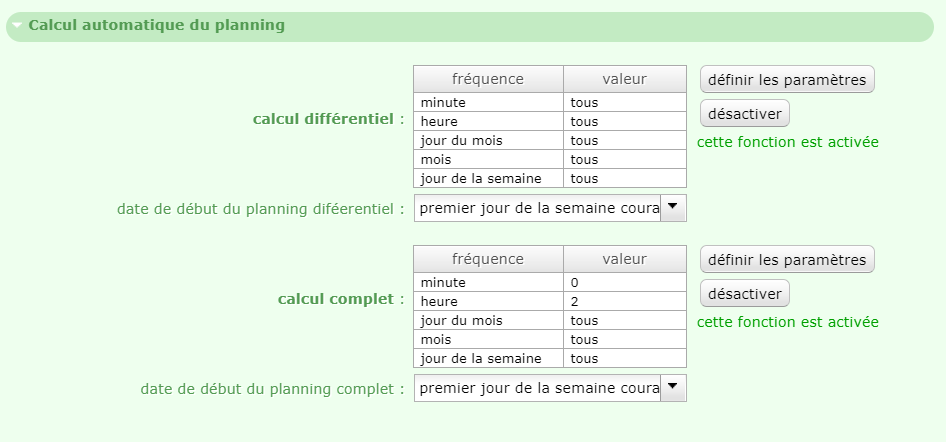Select jour de la semaine in différentiel table
The image size is (946, 442).
point(488,178)
